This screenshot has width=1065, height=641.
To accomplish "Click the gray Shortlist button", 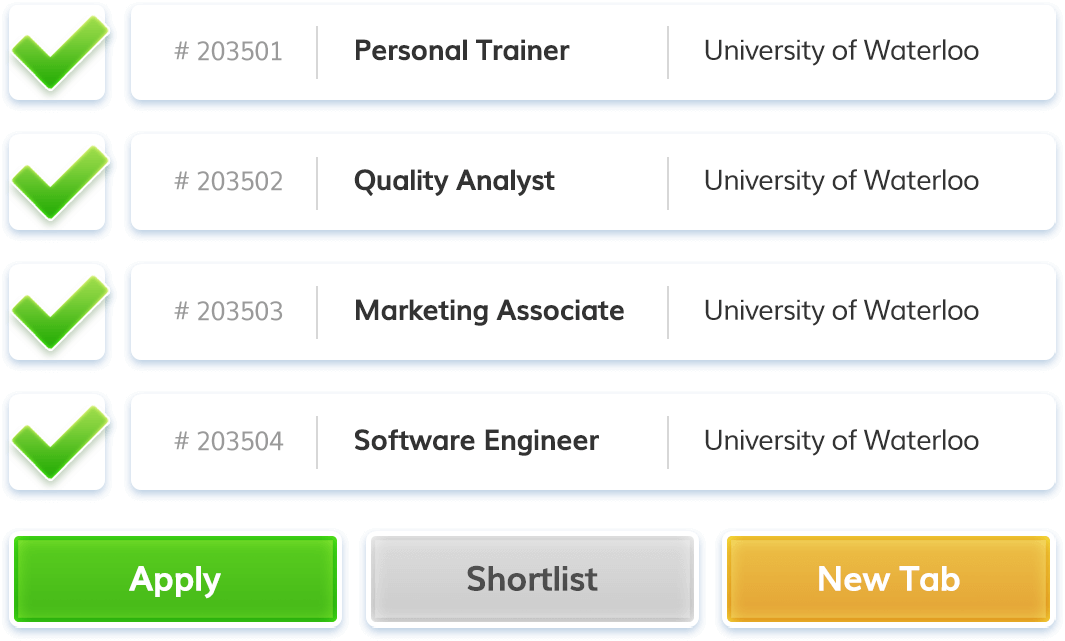I will [532, 579].
